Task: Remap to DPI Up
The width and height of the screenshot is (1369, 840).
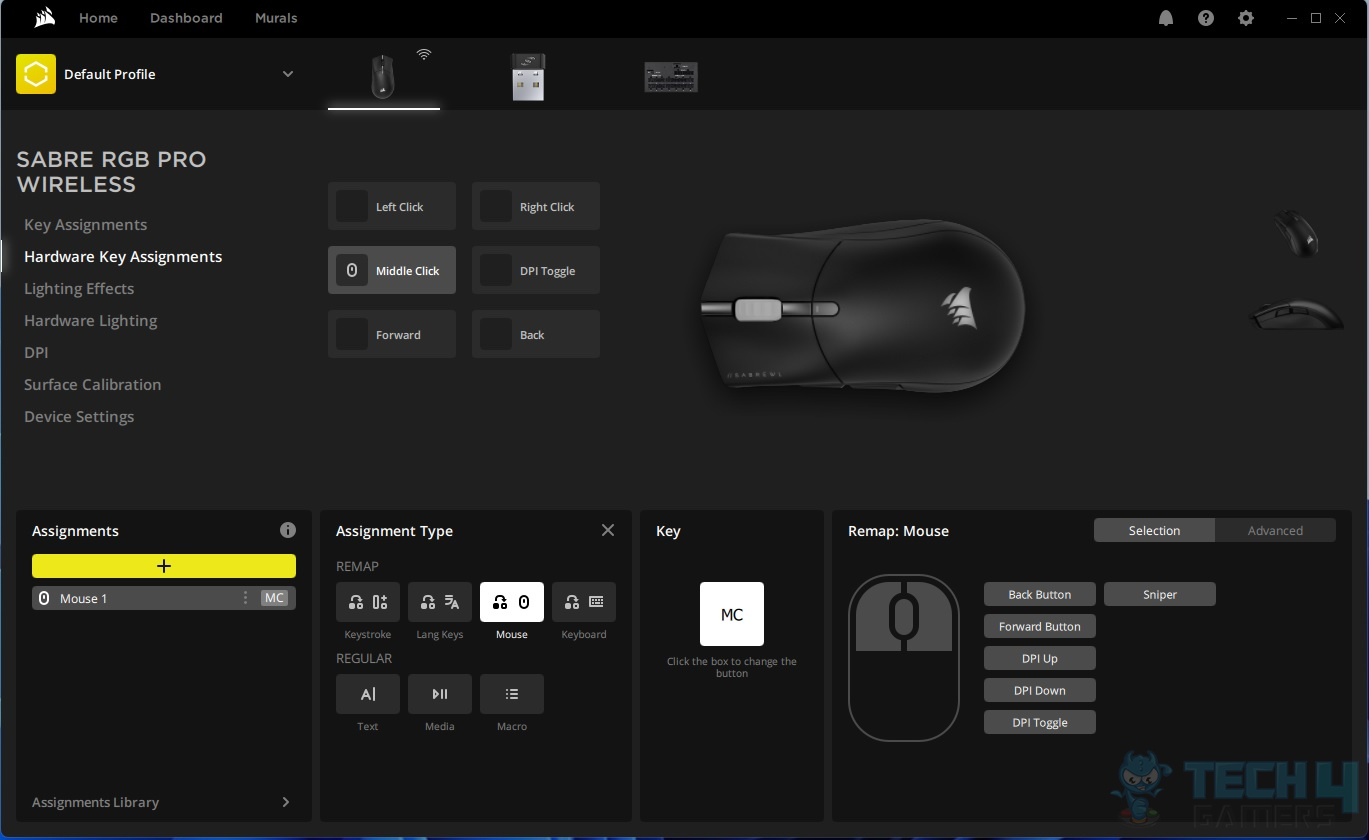Action: pyautogui.click(x=1040, y=658)
